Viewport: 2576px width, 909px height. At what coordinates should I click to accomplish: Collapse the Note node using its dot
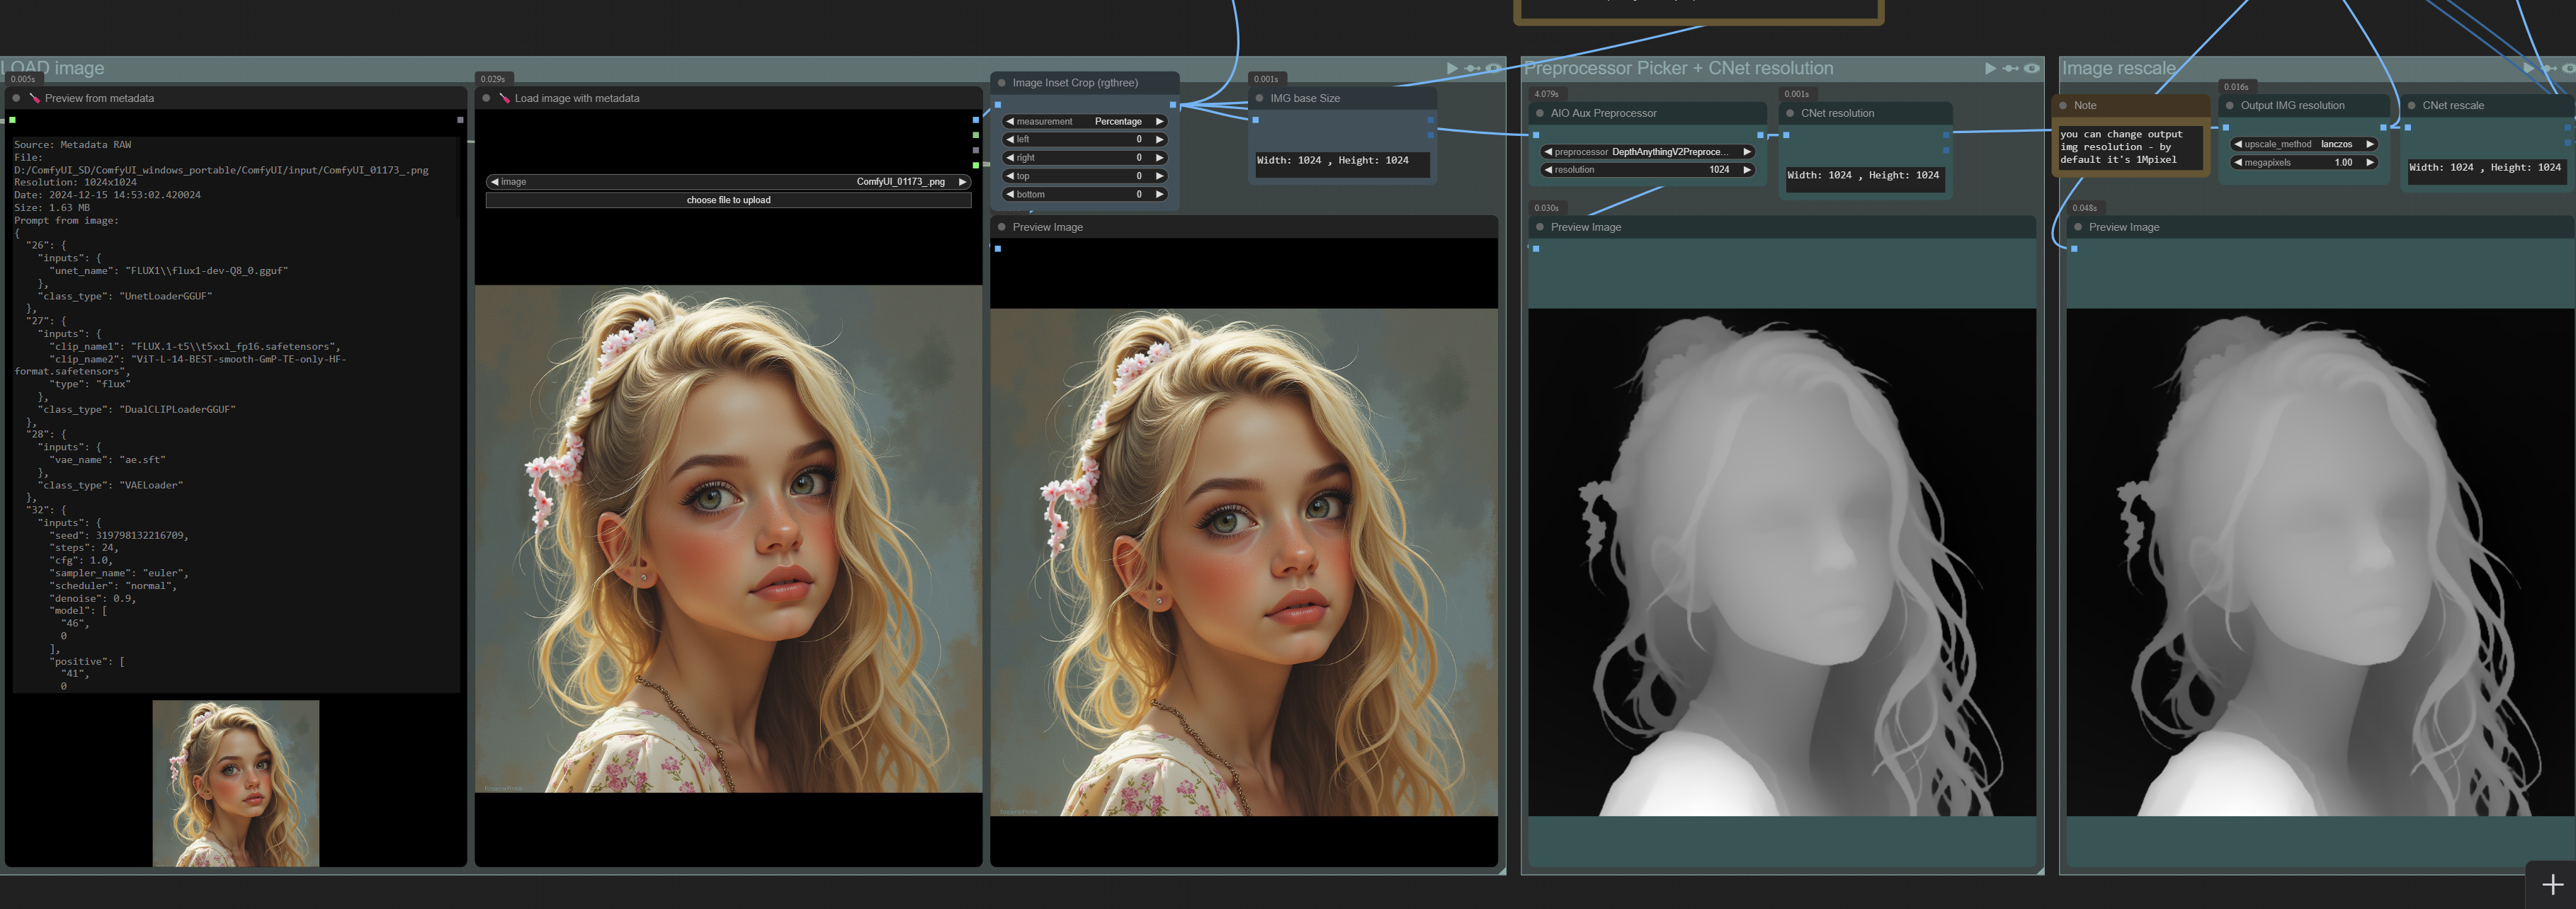[2063, 105]
